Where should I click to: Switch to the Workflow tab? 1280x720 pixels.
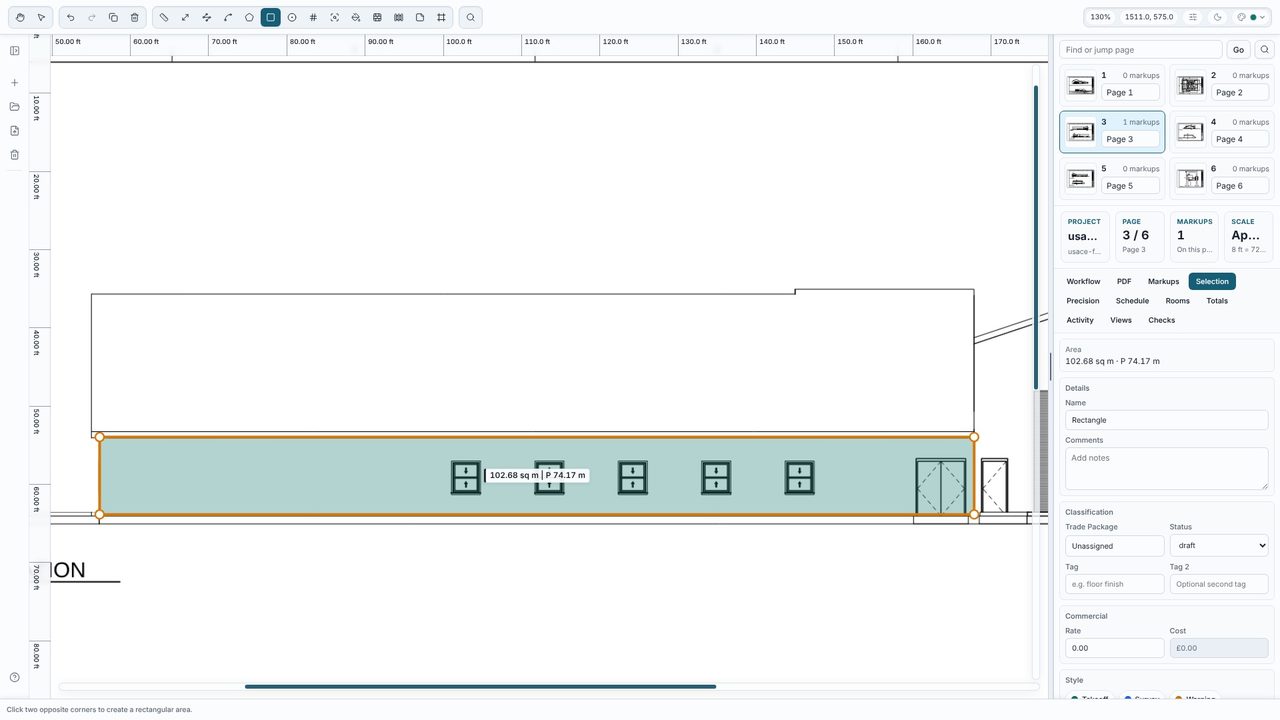click(x=1083, y=282)
